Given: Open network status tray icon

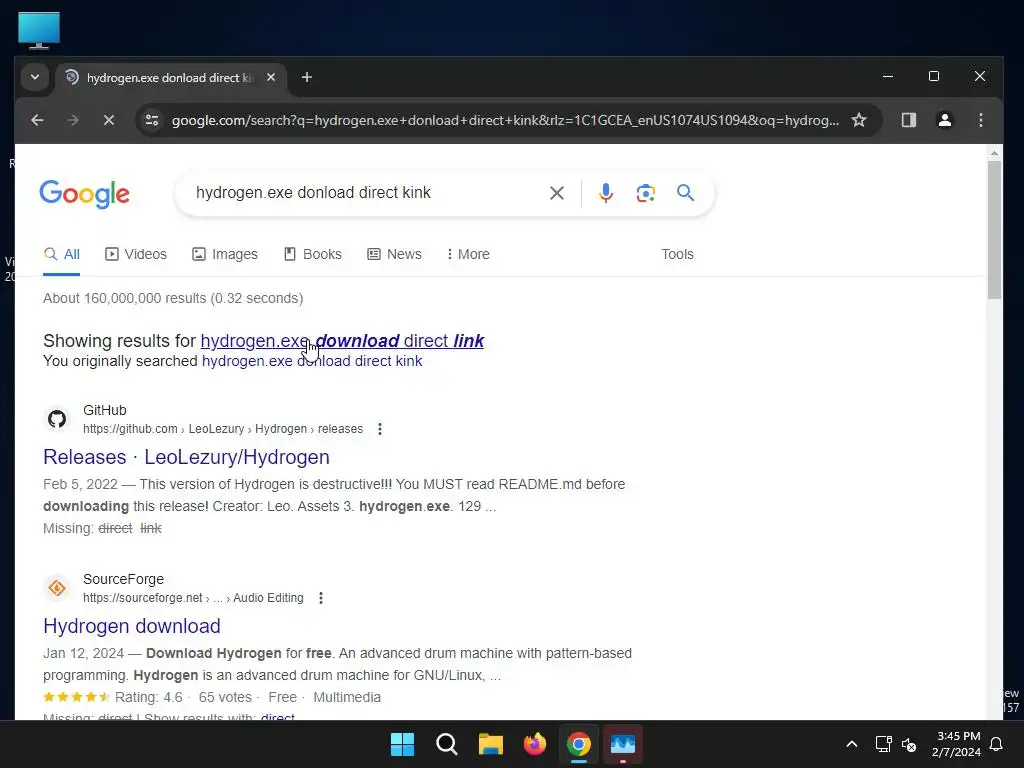Looking at the screenshot, I should coord(883,744).
